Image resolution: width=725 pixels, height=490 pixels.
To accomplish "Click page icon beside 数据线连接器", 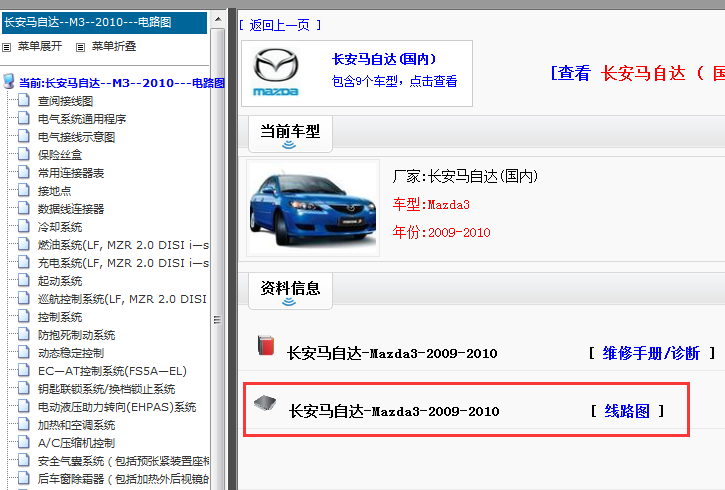I will [x=24, y=208].
